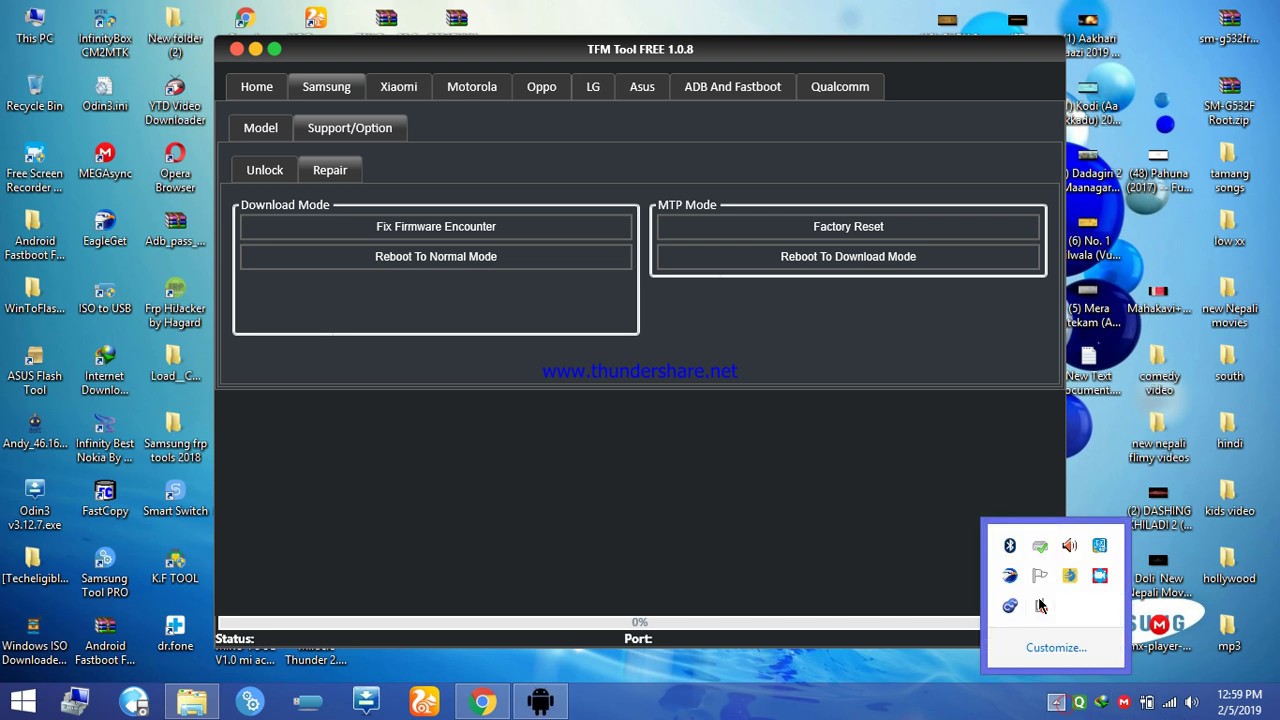Select SM-G532F Root.zip archive icon

click(1229, 100)
